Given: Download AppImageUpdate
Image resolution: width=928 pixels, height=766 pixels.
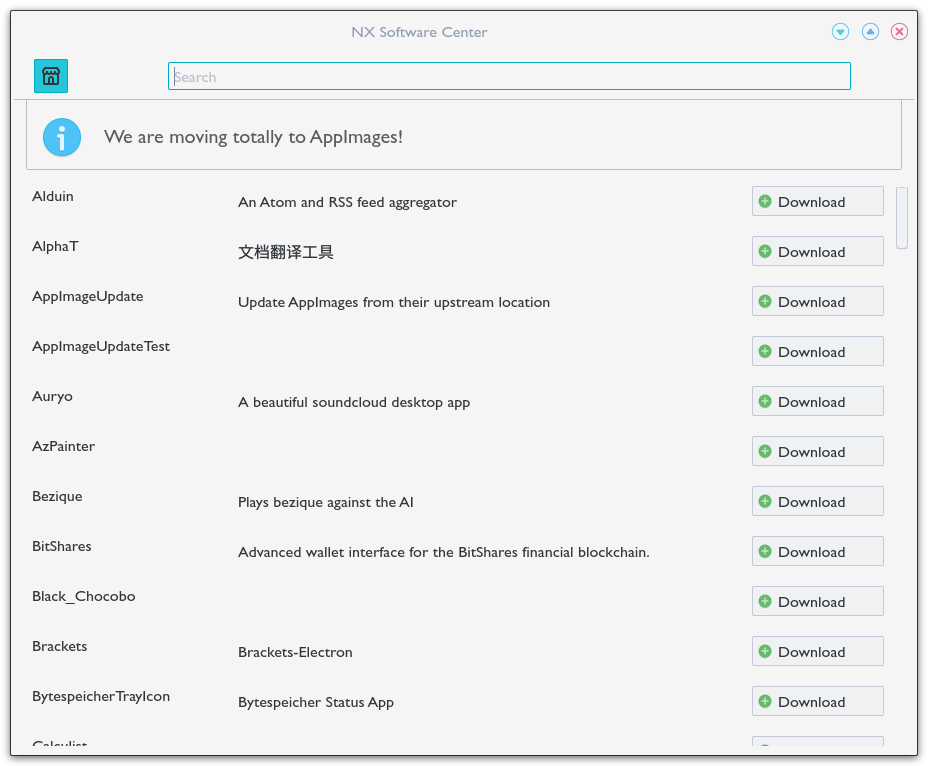Looking at the screenshot, I should pos(817,301).
